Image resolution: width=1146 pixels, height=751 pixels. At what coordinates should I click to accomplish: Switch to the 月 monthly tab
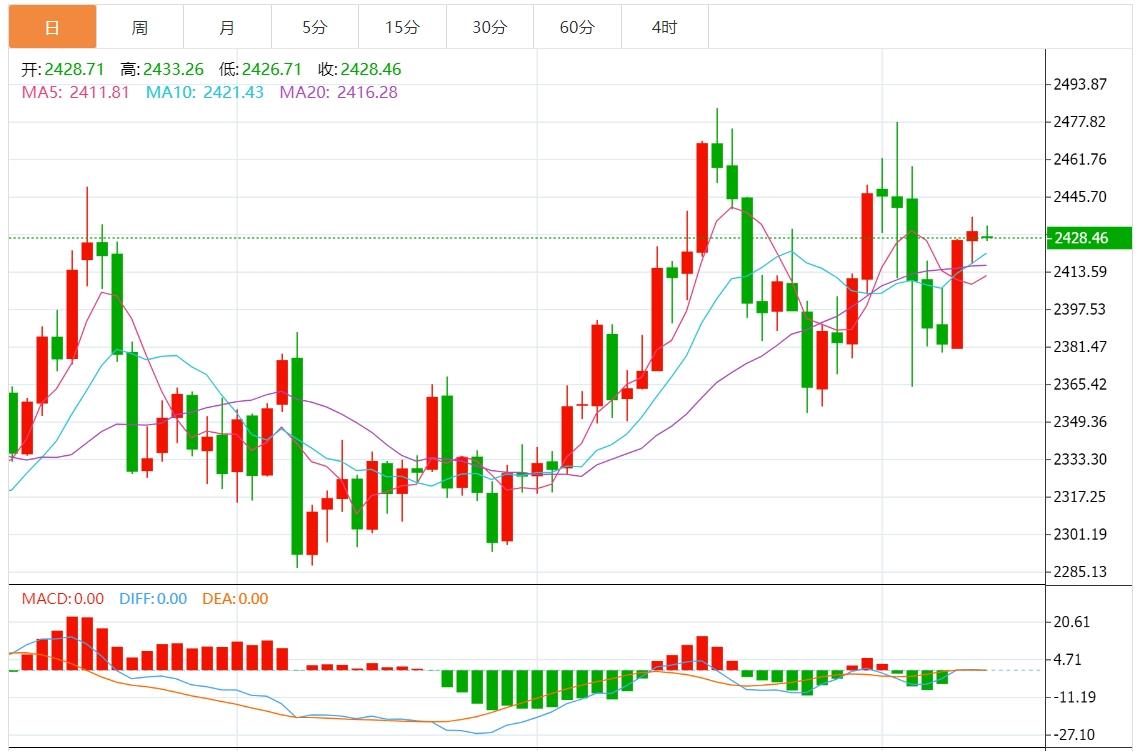(x=227, y=27)
